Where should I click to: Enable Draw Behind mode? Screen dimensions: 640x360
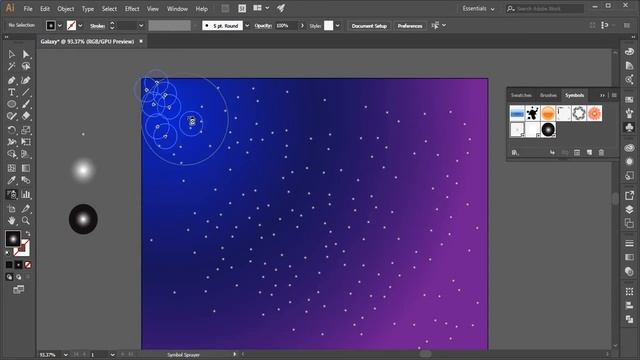[x=18, y=277]
